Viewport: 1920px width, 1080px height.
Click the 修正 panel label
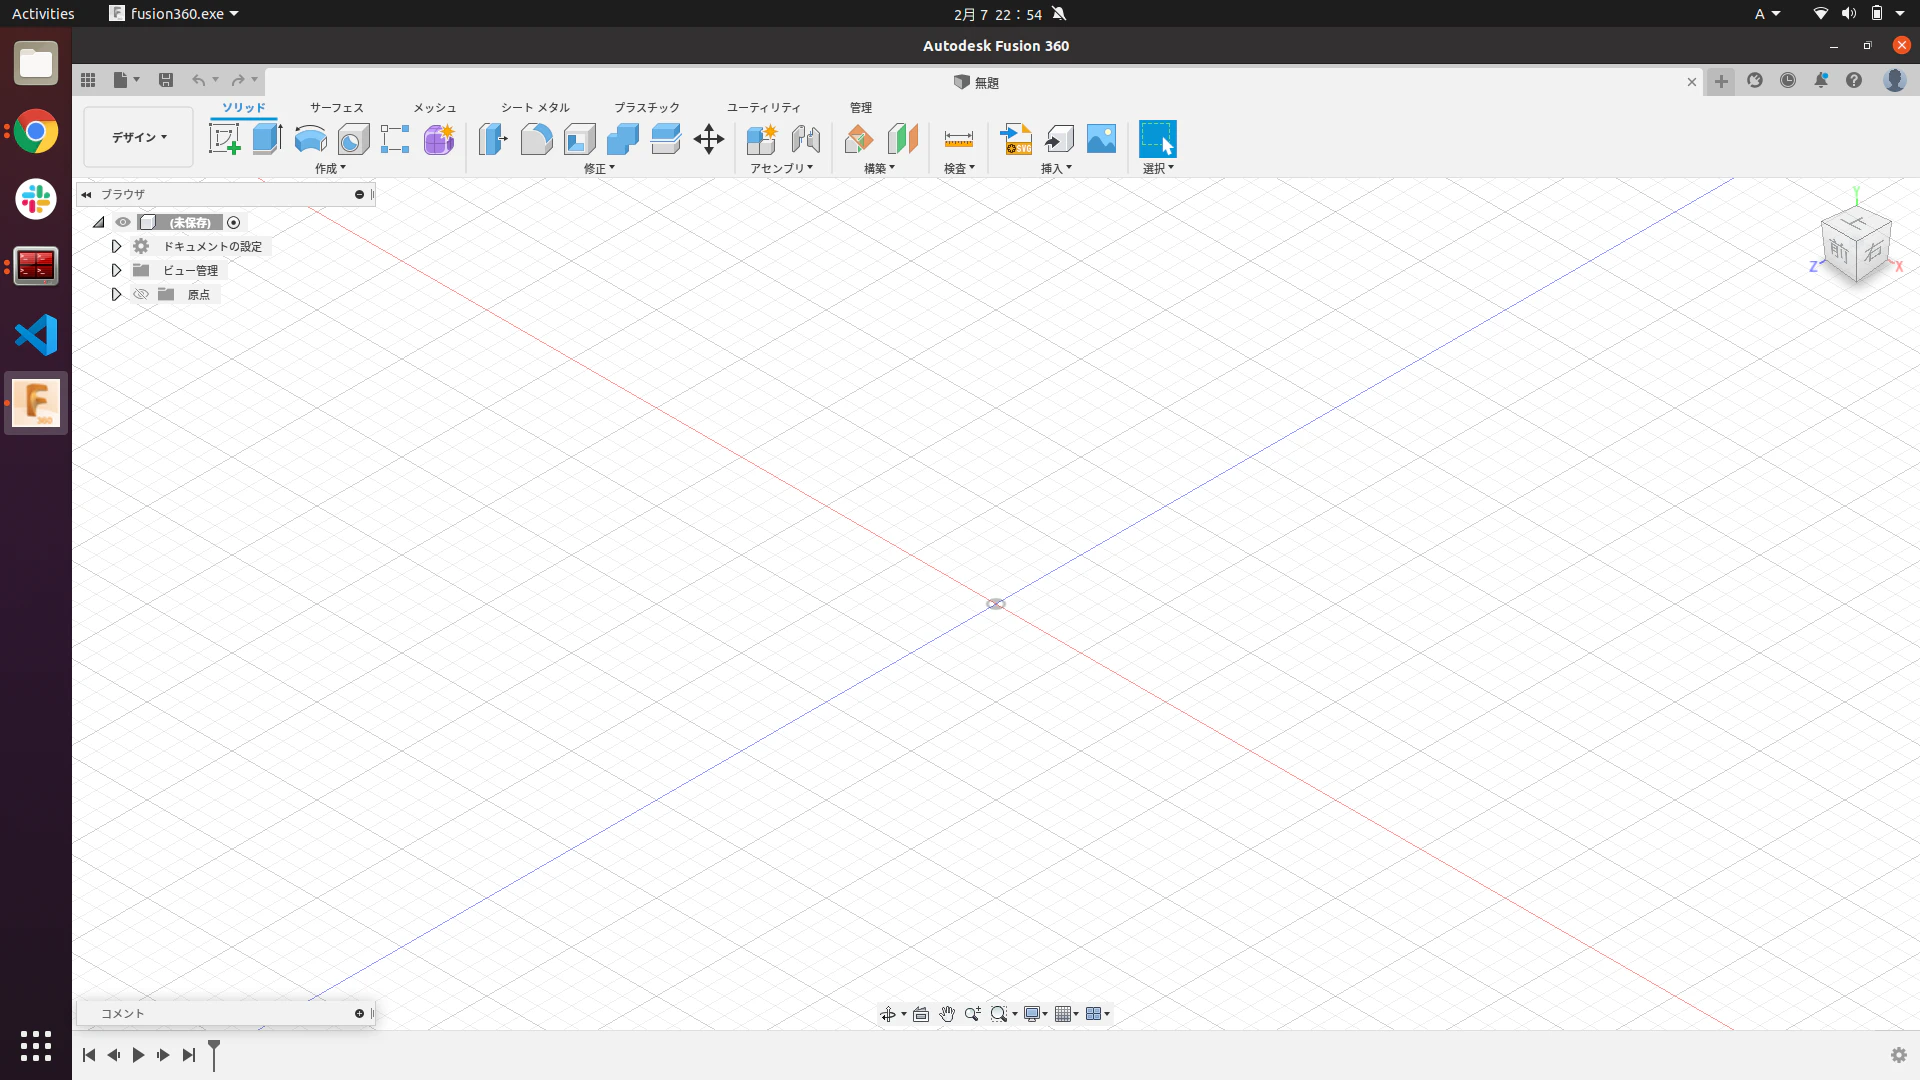(599, 168)
